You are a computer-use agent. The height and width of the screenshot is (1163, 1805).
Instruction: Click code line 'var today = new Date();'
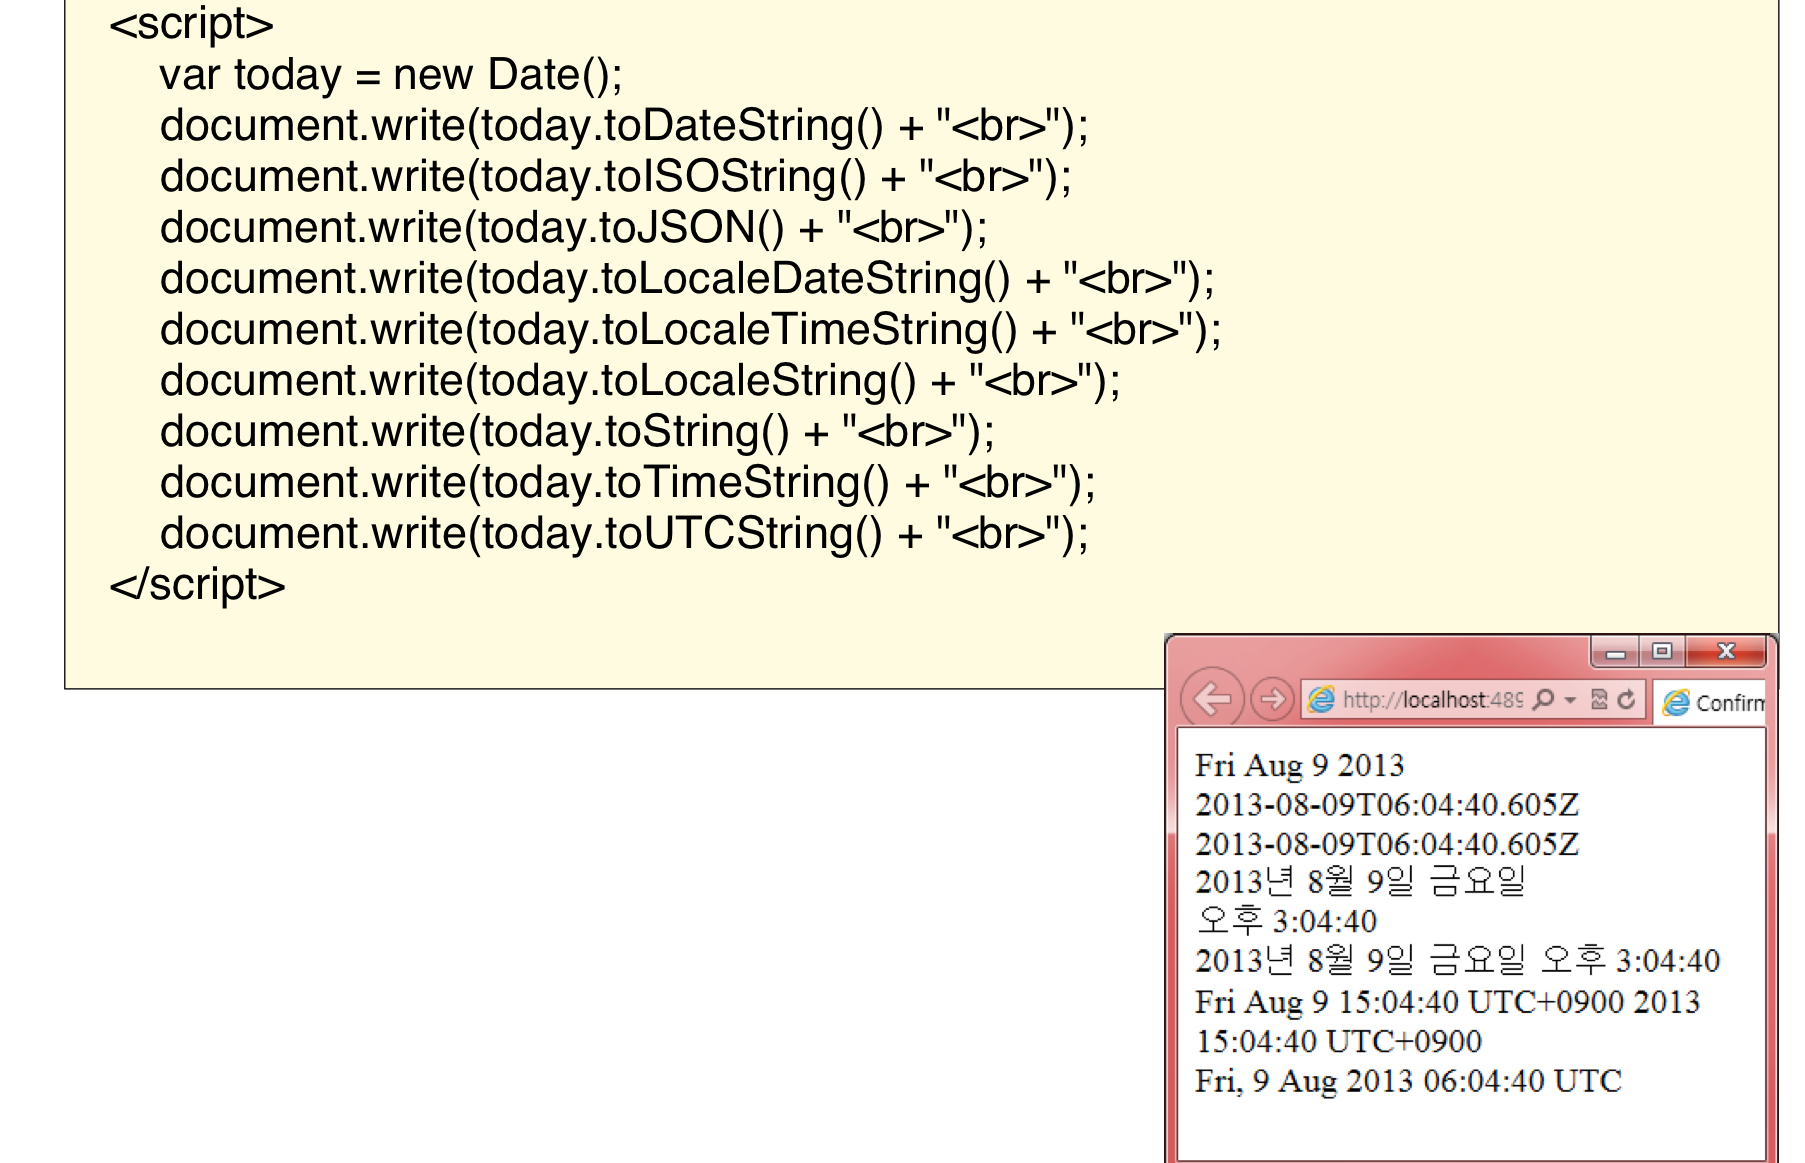click(391, 75)
